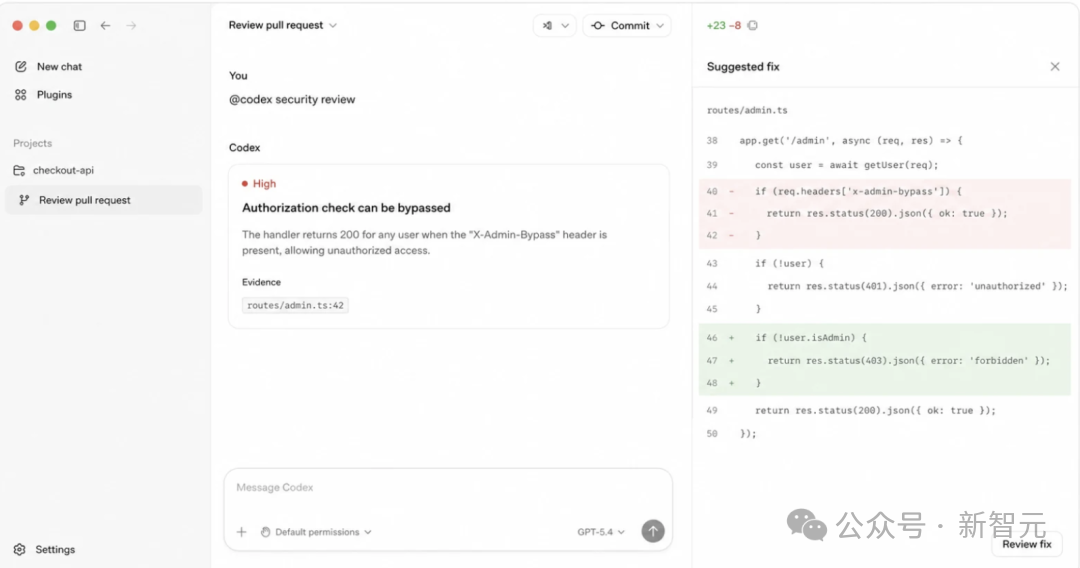Click the green maximize window button
The image size is (1080, 568).
tap(51, 25)
